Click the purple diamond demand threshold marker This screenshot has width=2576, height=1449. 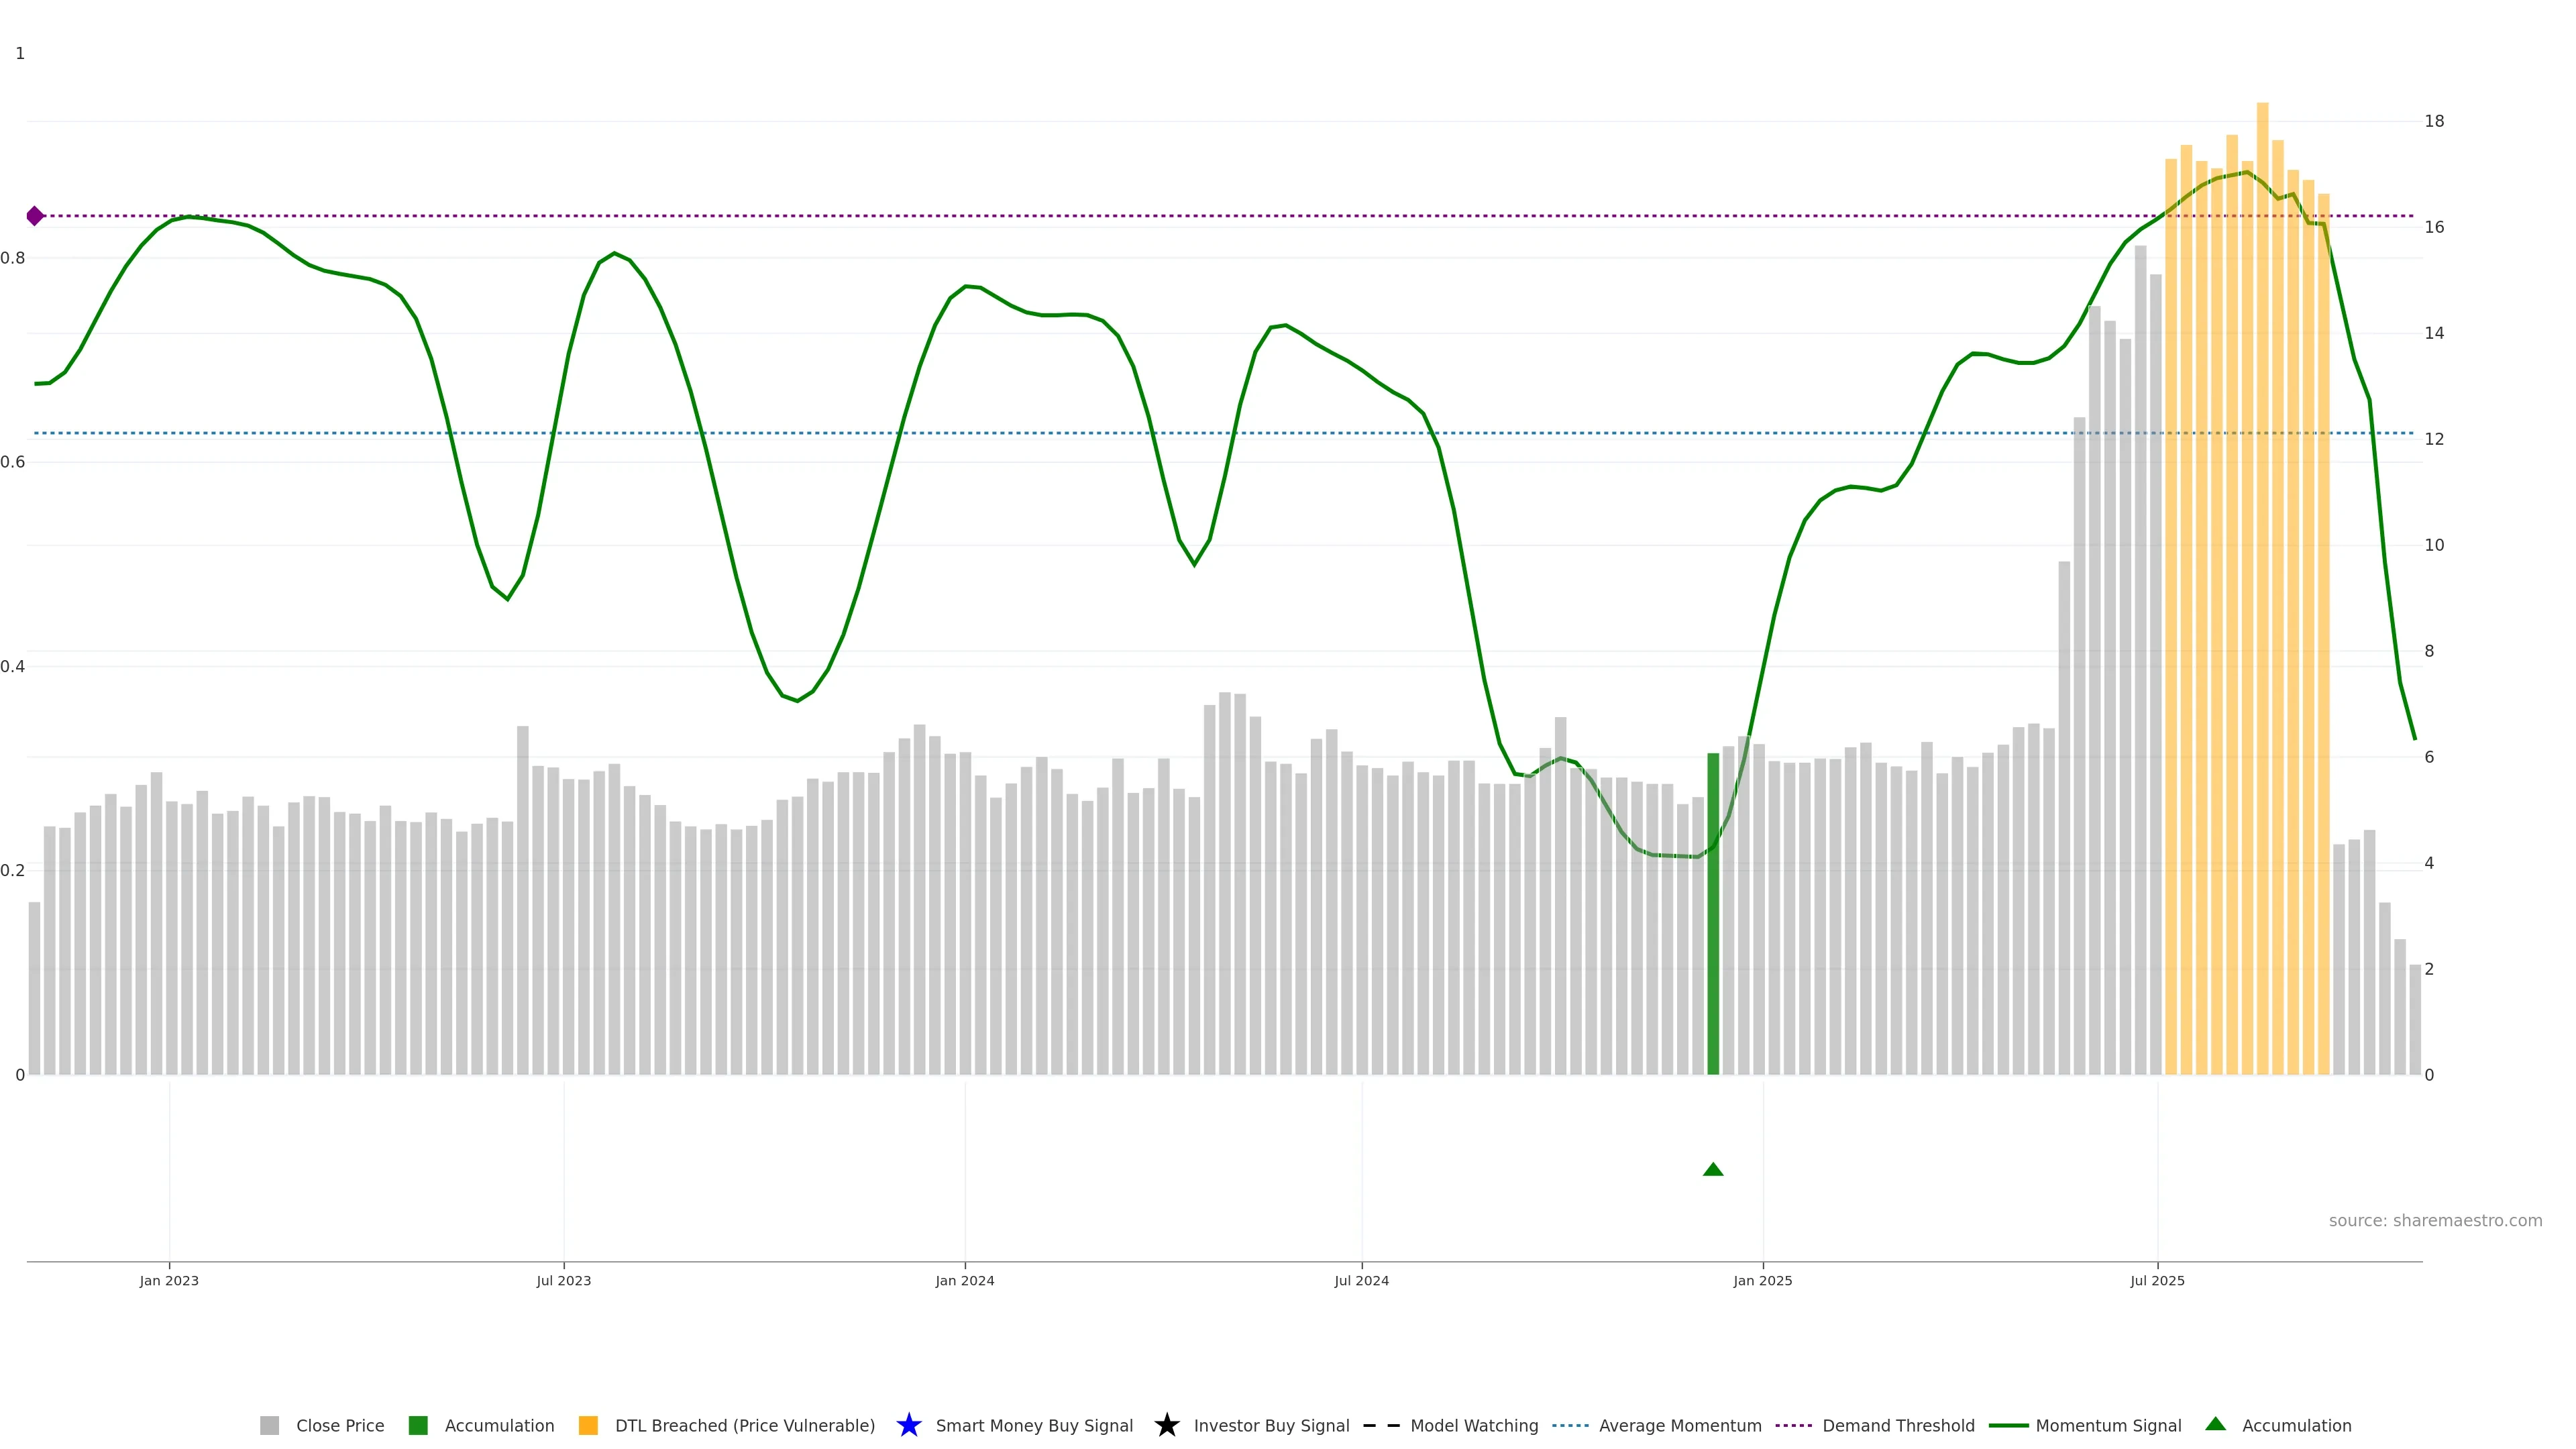(35, 216)
